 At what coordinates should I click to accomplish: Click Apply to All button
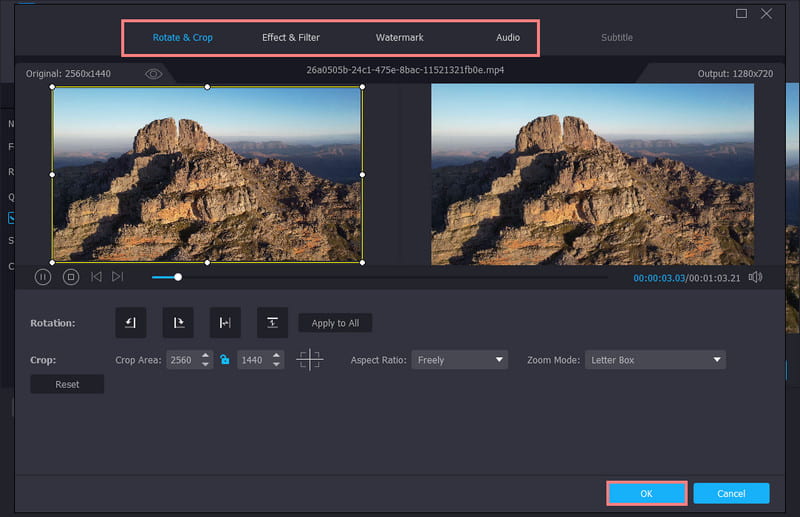click(335, 323)
